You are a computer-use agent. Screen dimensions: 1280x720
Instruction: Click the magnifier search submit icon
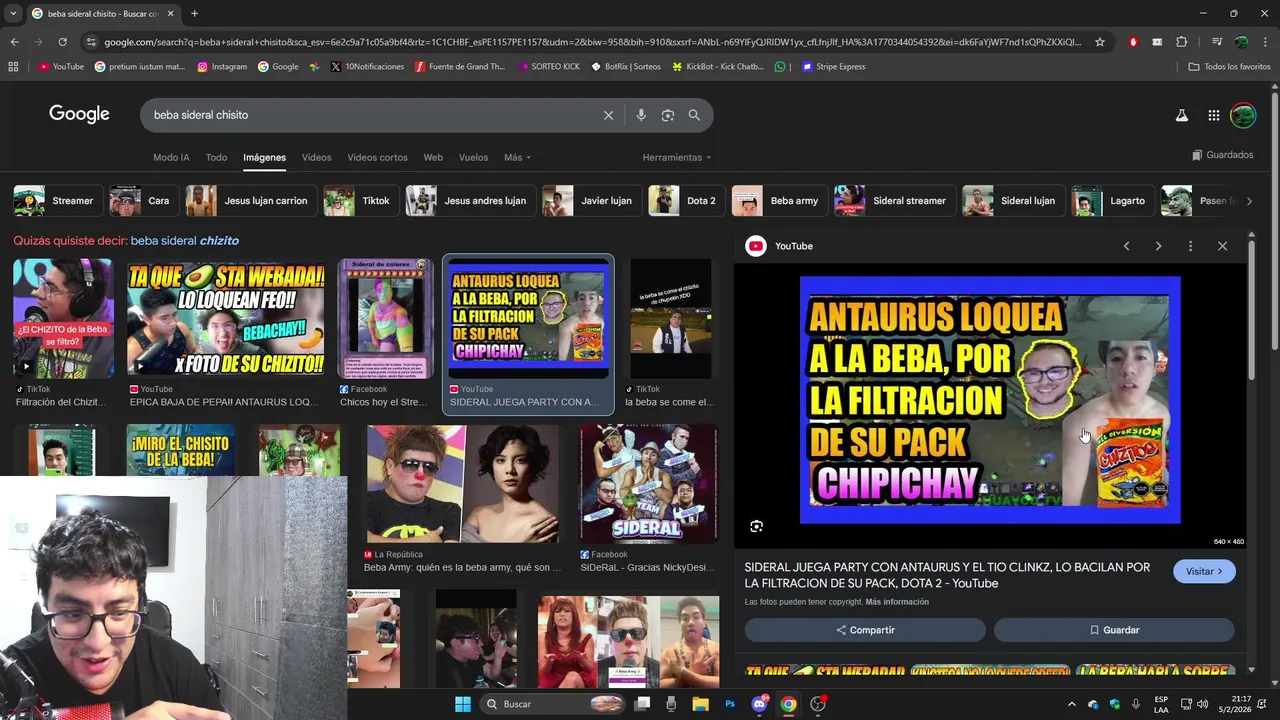coord(694,115)
